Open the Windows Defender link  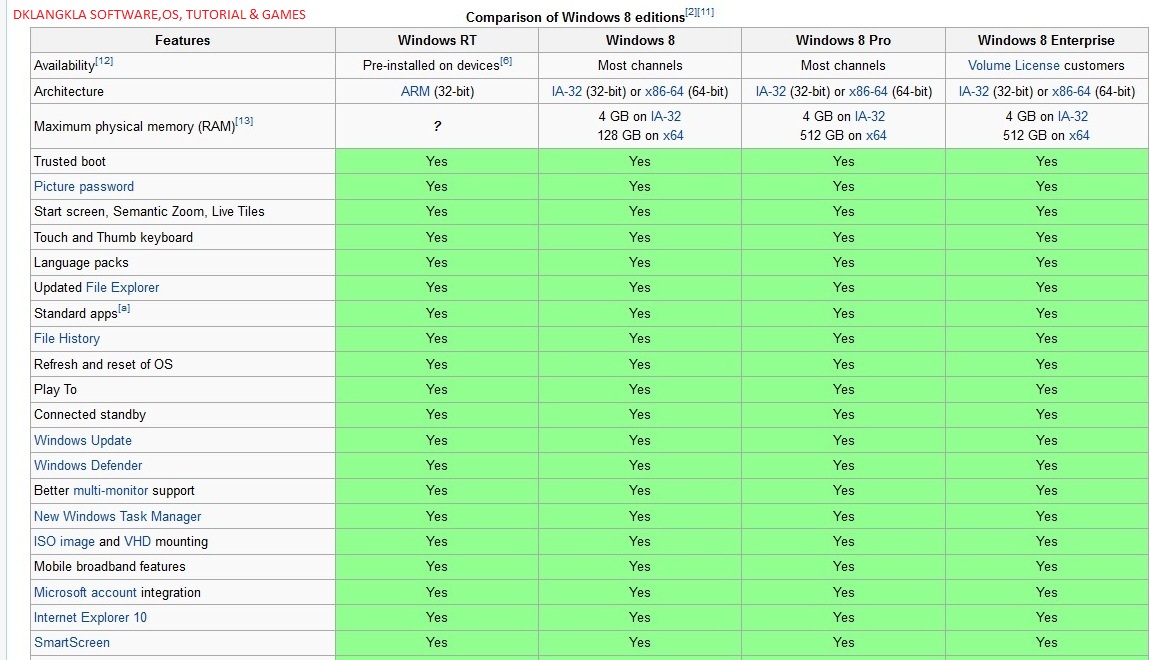[88, 466]
